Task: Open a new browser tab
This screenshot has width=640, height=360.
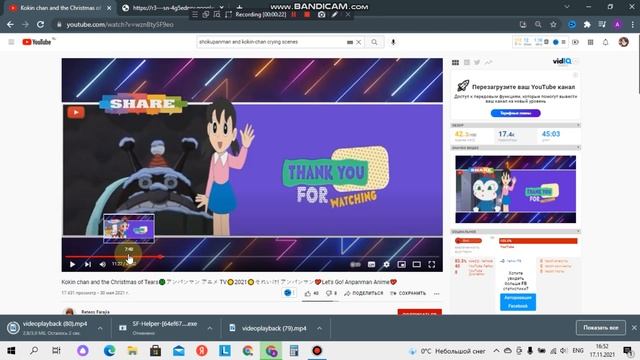Action: (240, 7)
